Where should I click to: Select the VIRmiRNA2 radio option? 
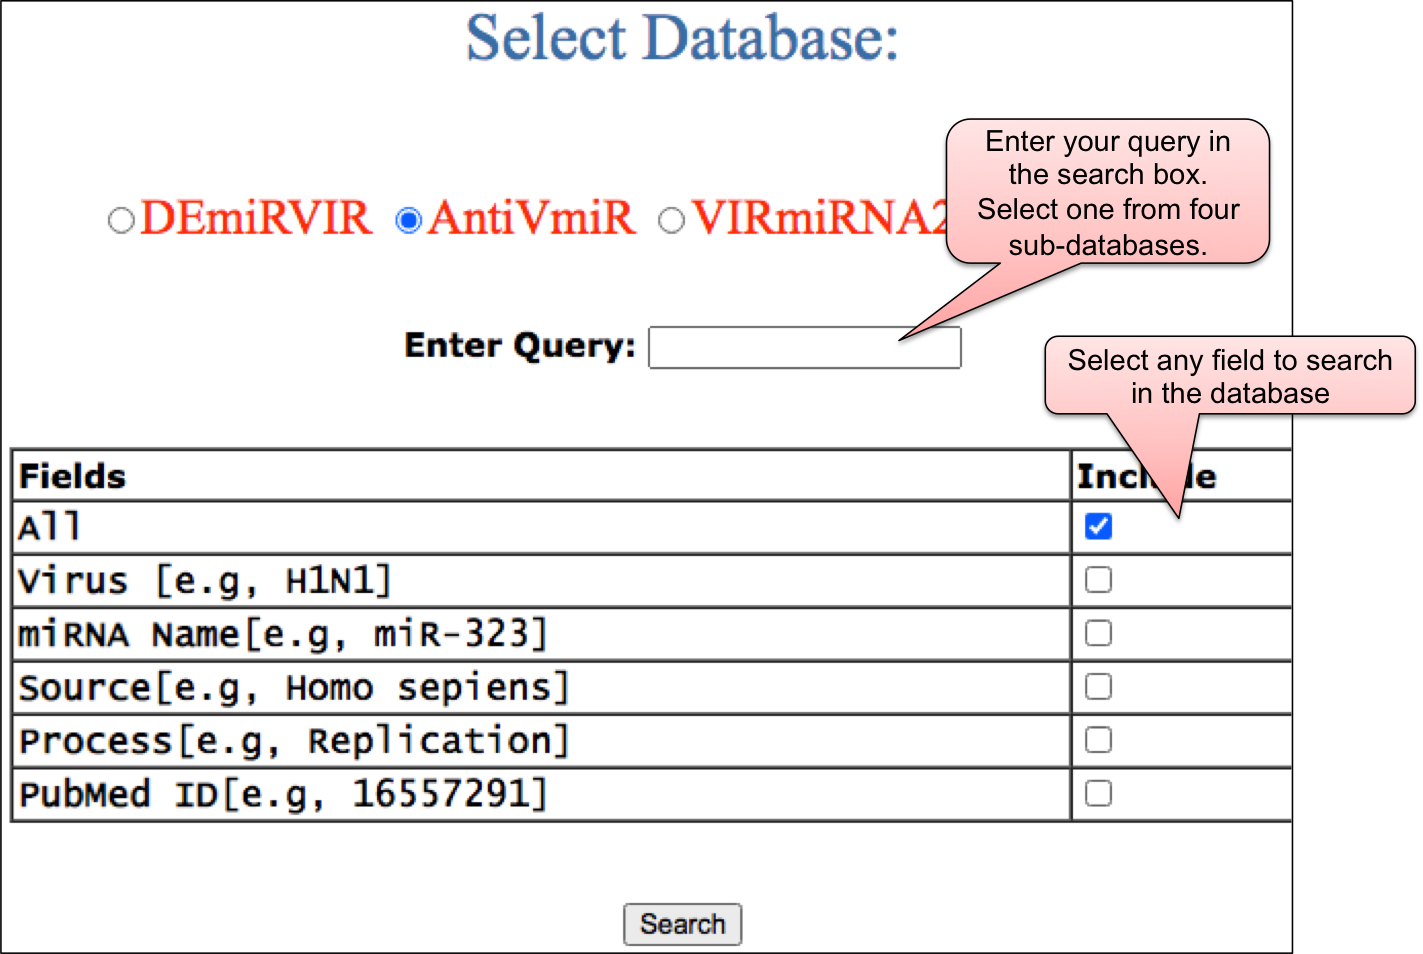point(672,220)
